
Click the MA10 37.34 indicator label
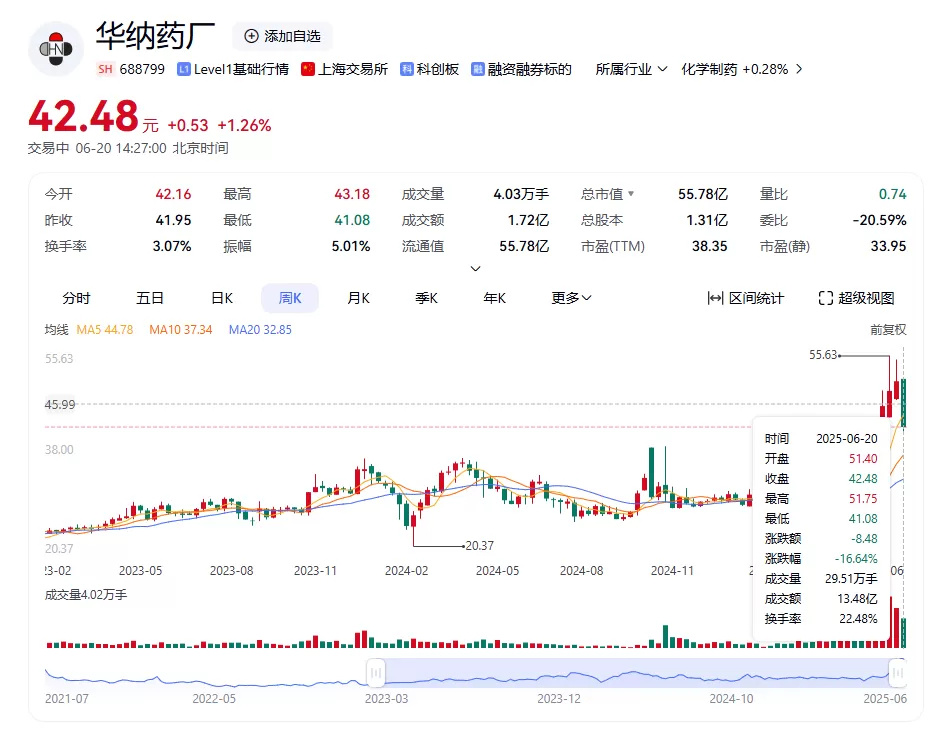point(181,329)
